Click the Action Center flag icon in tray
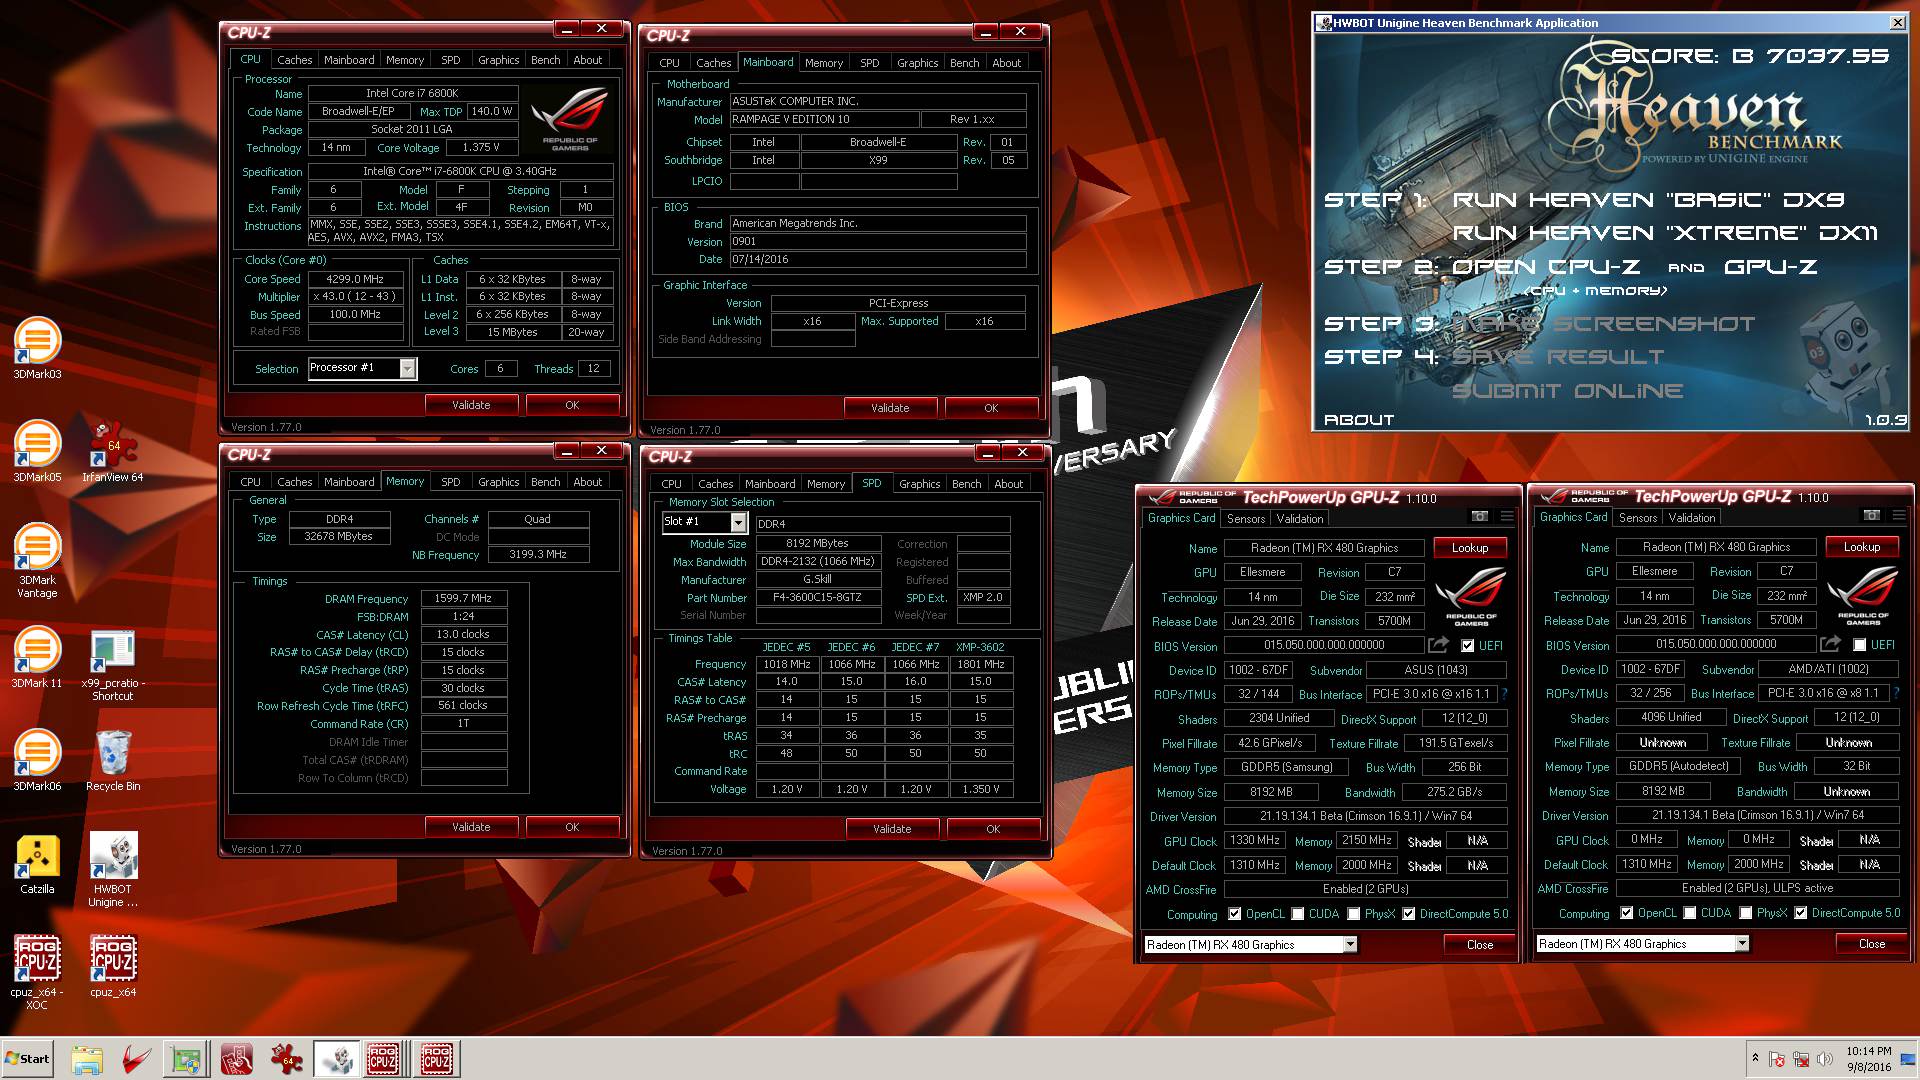Image resolution: width=1920 pixels, height=1080 pixels. [1777, 1059]
